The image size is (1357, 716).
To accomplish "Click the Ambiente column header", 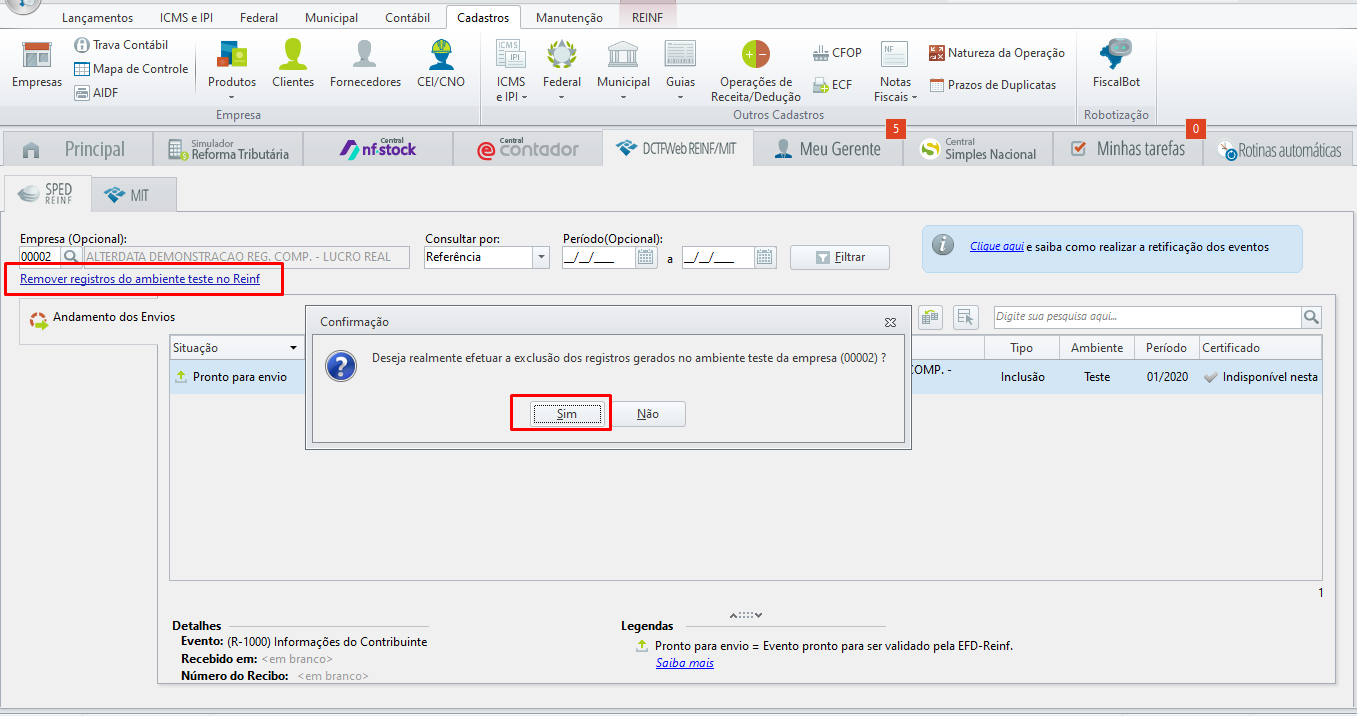I will [1097, 348].
